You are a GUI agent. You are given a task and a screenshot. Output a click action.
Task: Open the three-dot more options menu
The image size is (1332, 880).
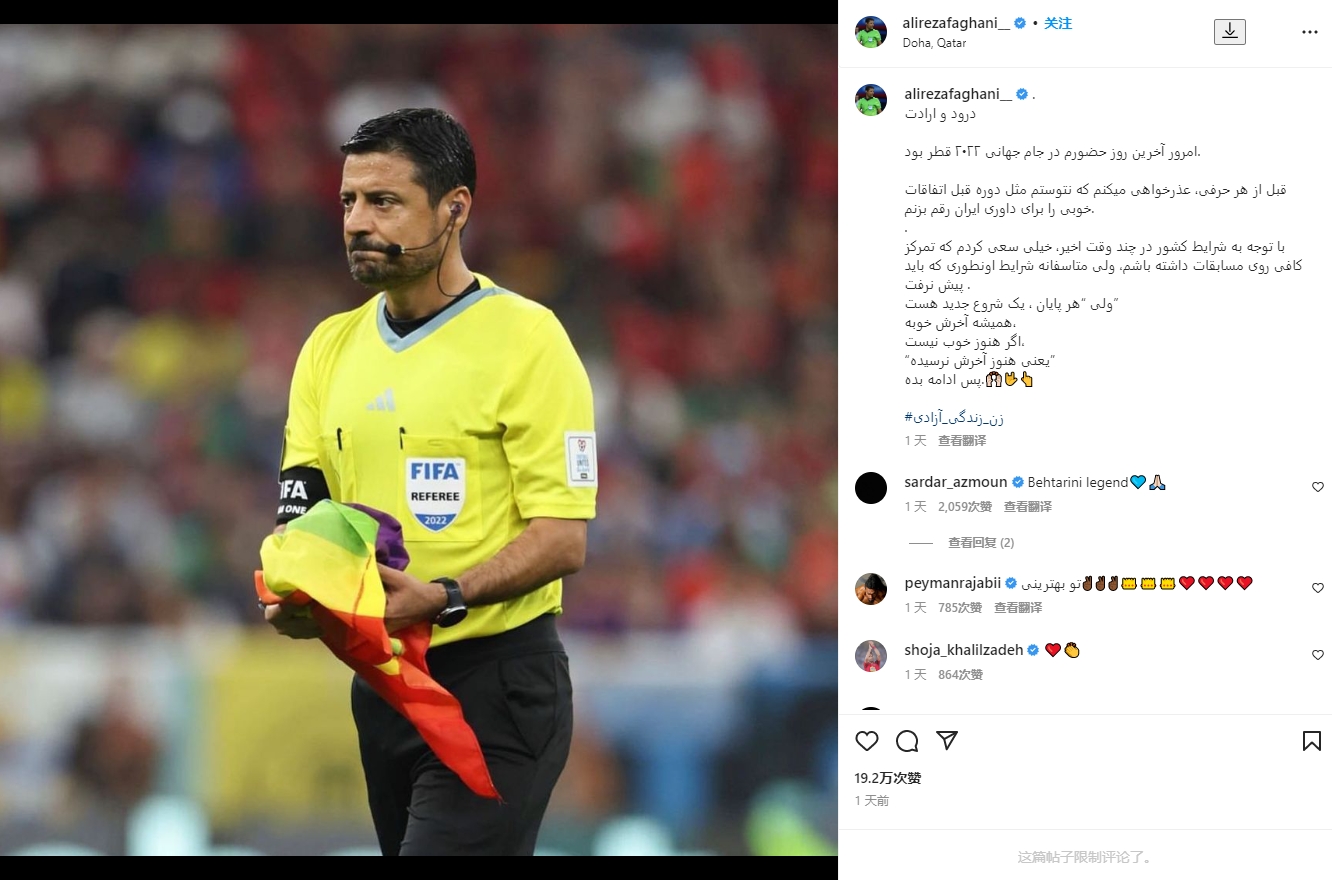1310,32
